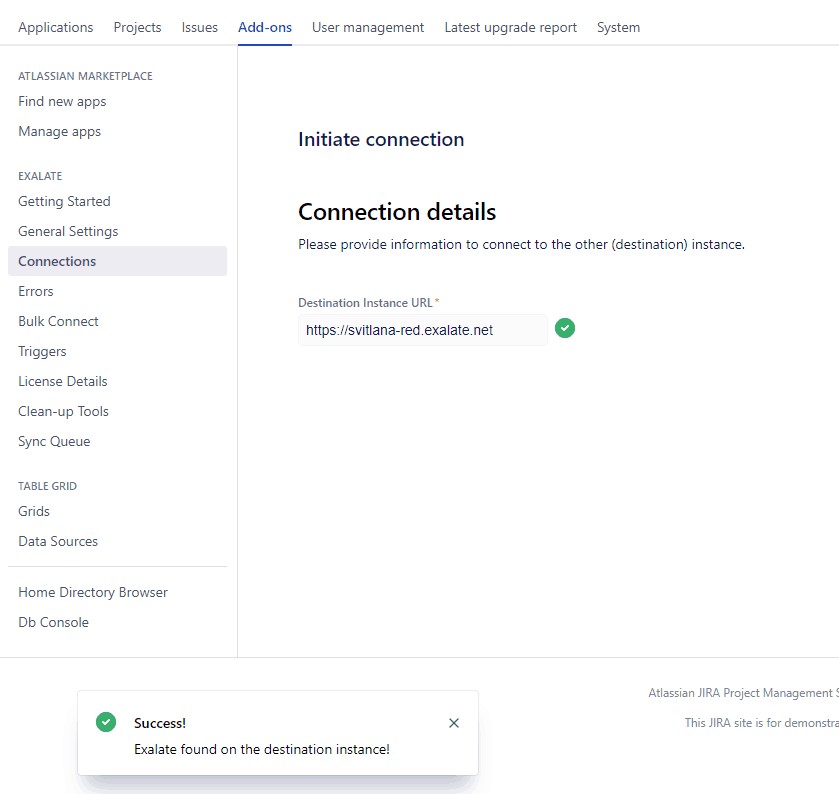Image resolution: width=839 pixels, height=794 pixels.
Task: Click the Destination Instance URL field
Action: [x=422, y=330]
